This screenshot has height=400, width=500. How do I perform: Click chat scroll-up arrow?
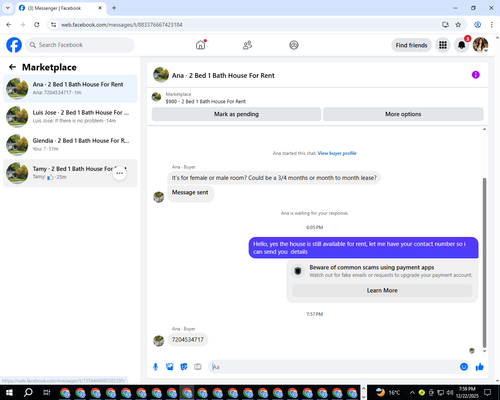pos(484,129)
